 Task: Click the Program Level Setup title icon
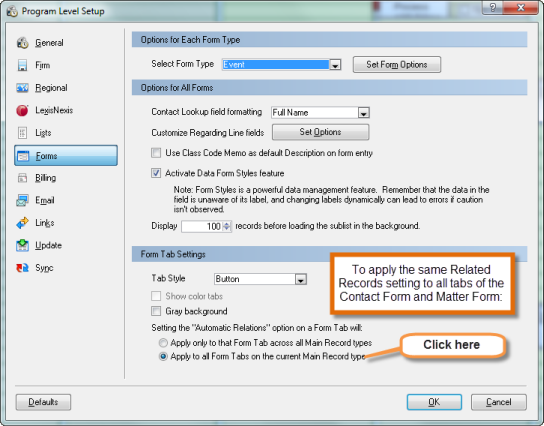click(x=12, y=11)
